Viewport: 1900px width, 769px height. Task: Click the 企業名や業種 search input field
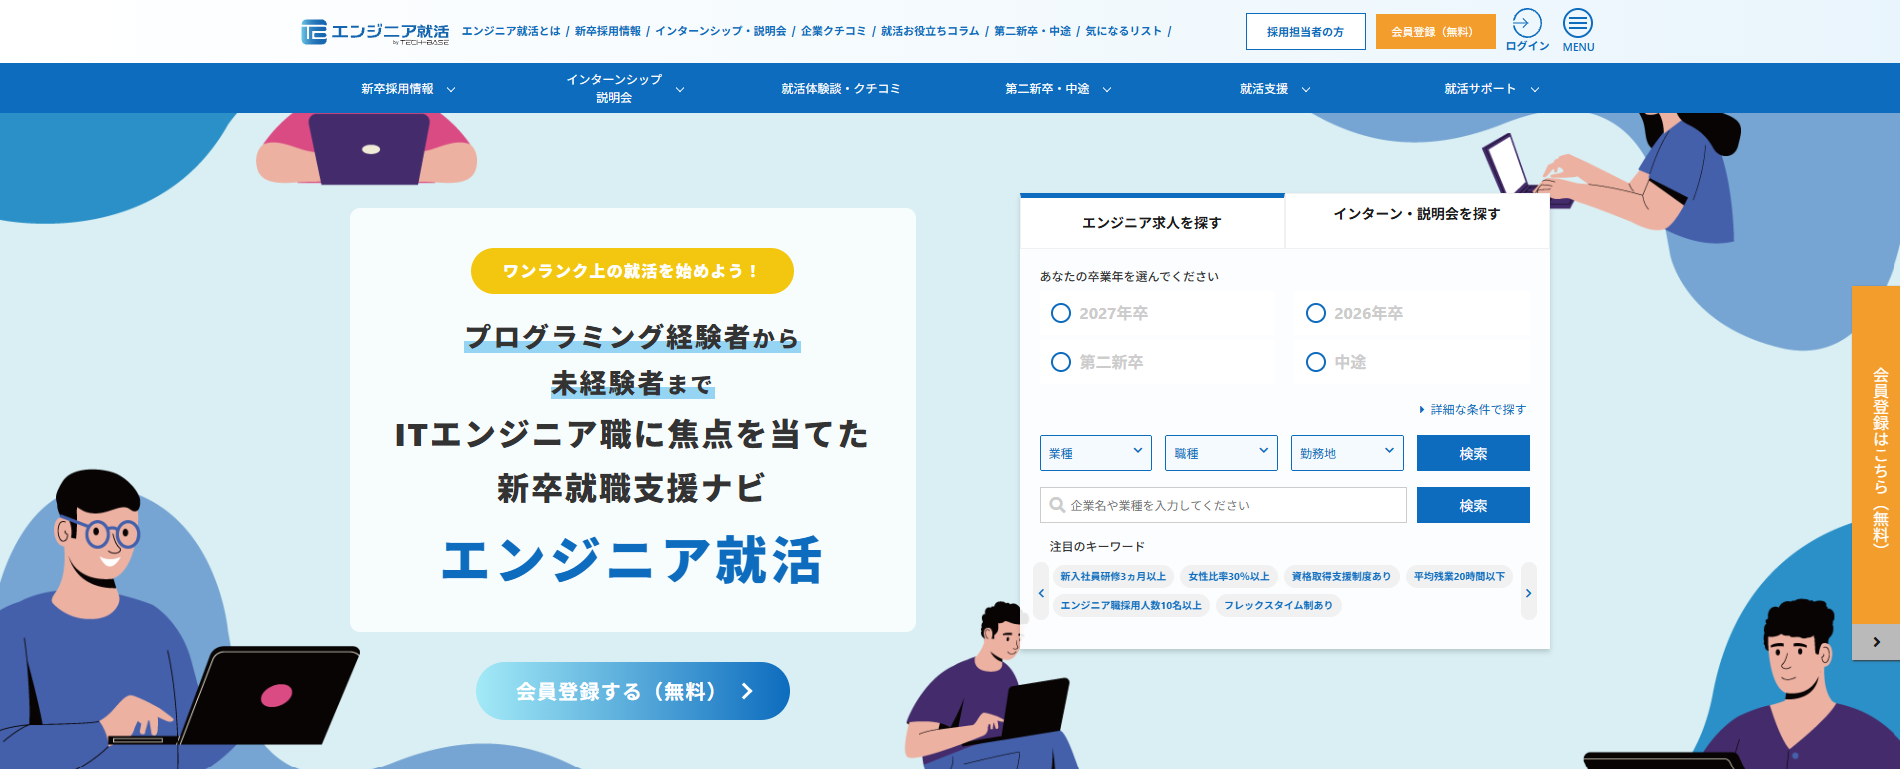1223,505
